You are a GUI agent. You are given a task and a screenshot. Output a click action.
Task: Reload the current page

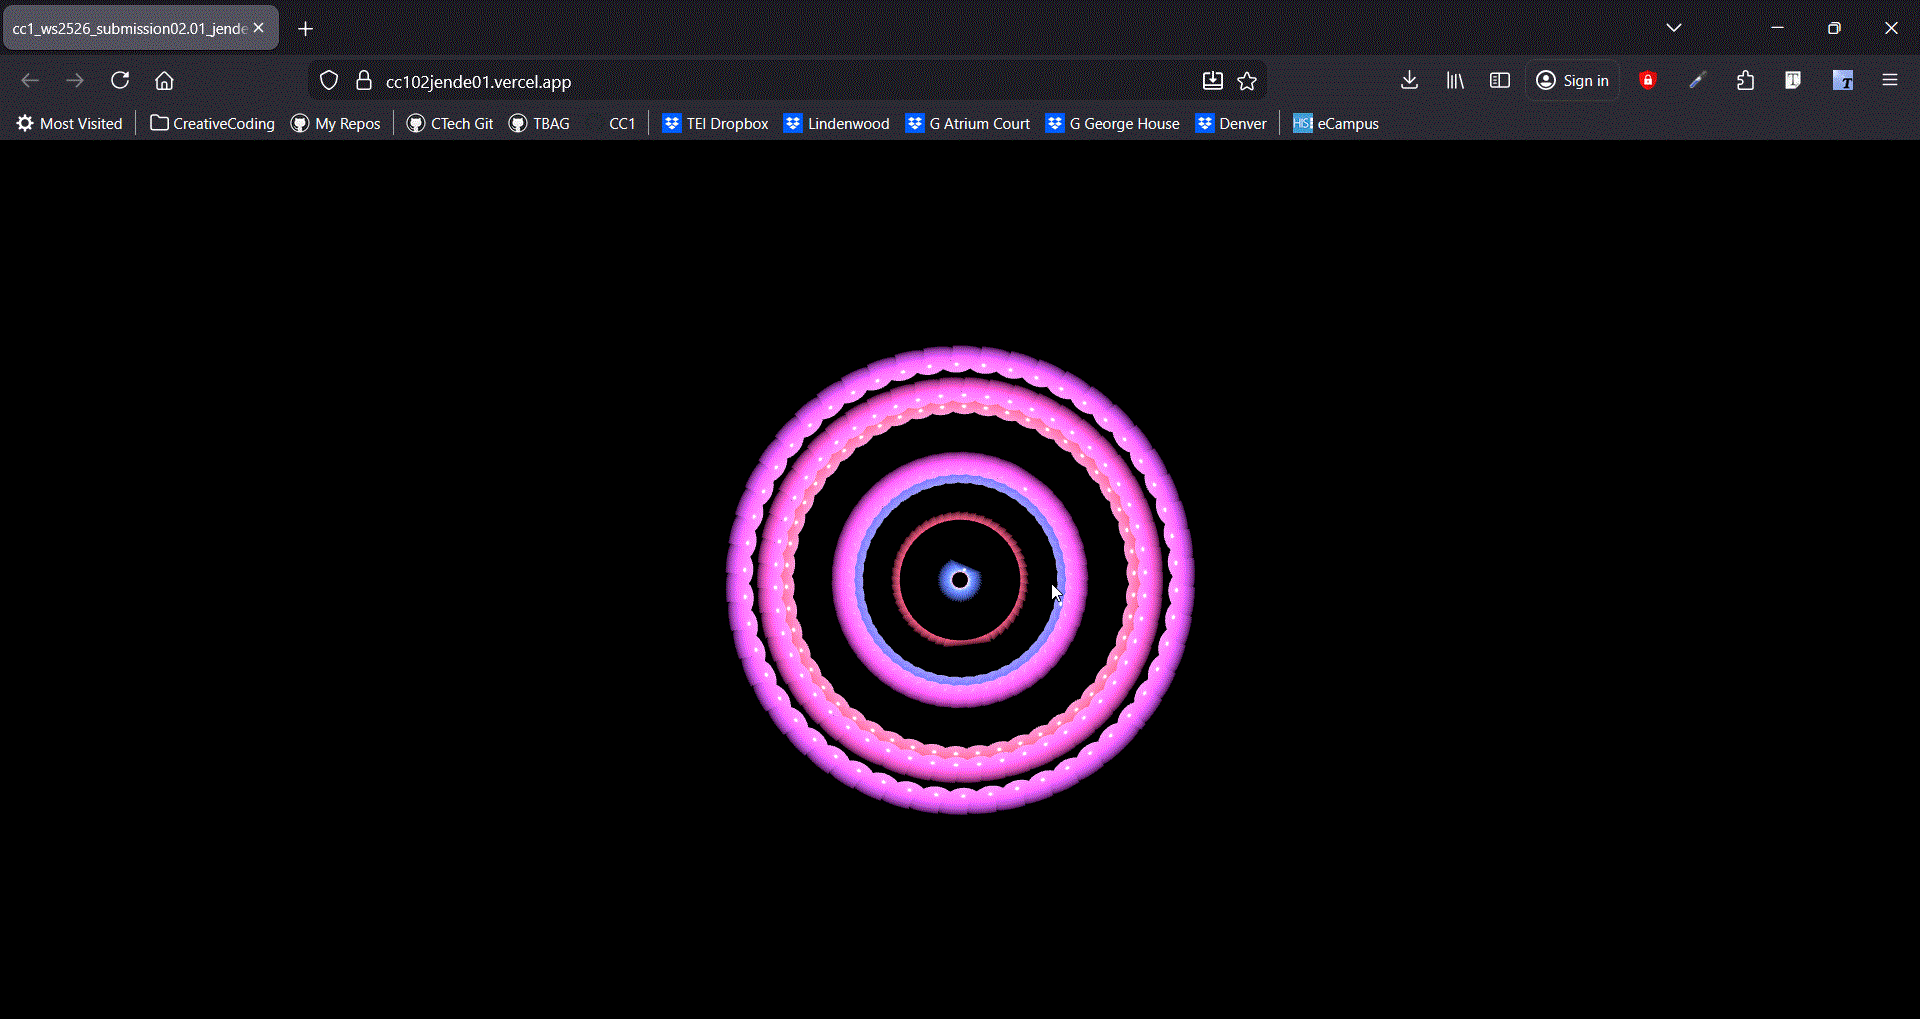coord(120,81)
